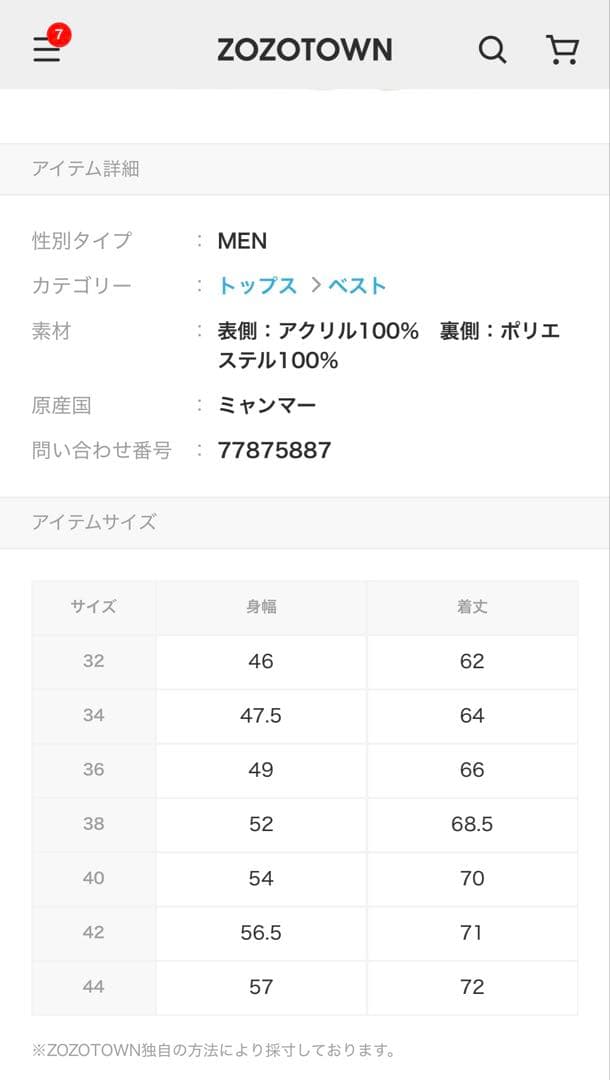The width and height of the screenshot is (610, 1080).
Task: Select the size 34 row label
Action: [94, 715]
